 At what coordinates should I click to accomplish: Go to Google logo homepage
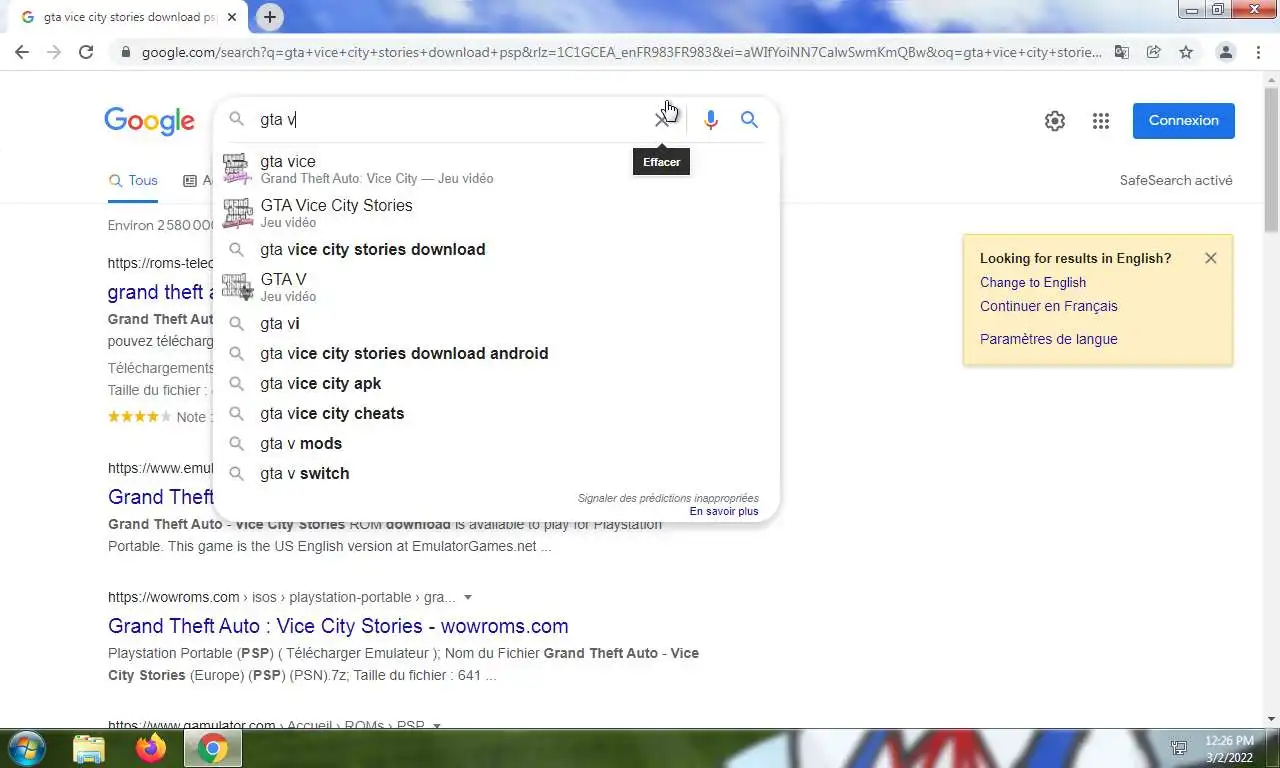coord(149,121)
